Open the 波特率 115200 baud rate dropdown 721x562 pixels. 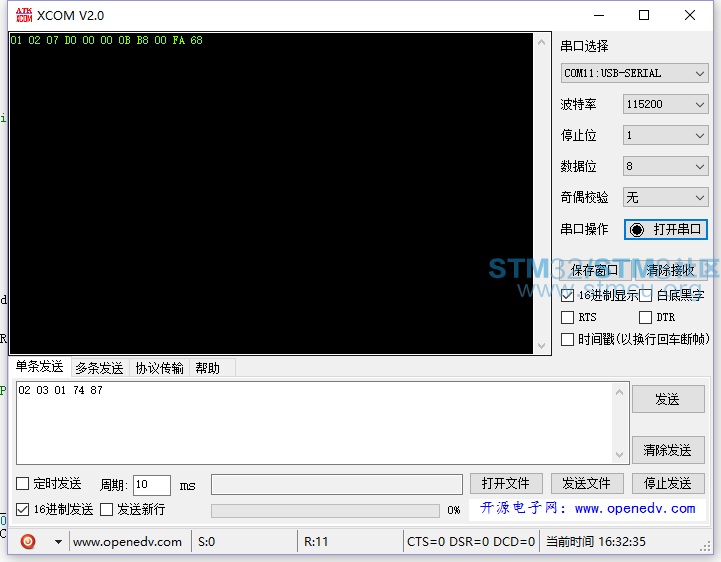pos(665,104)
